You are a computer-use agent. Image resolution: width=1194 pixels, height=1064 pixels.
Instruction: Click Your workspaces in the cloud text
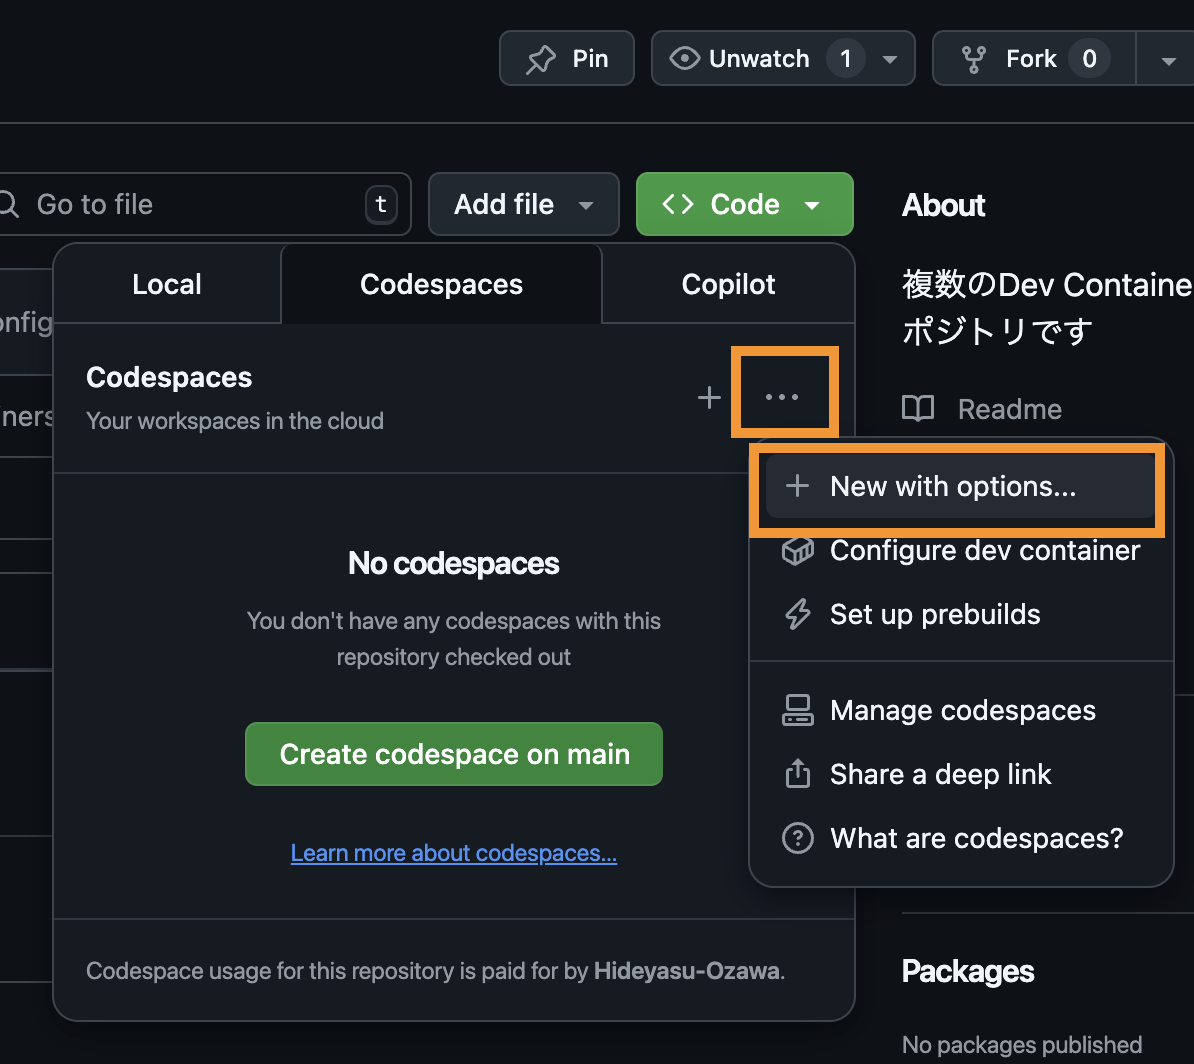tap(235, 421)
